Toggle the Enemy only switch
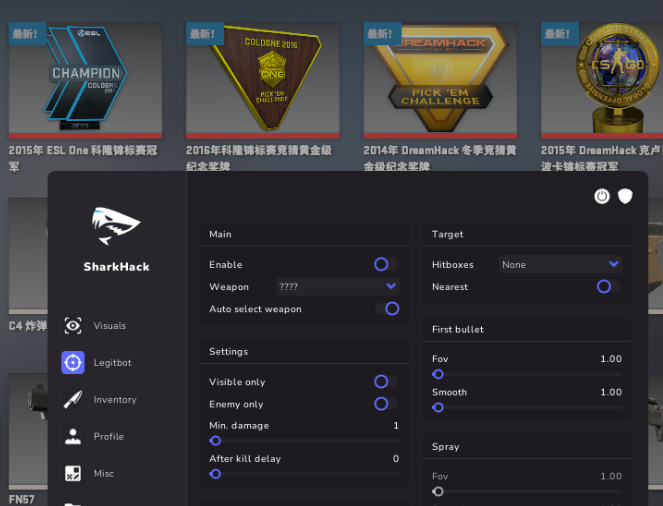 tap(386, 404)
